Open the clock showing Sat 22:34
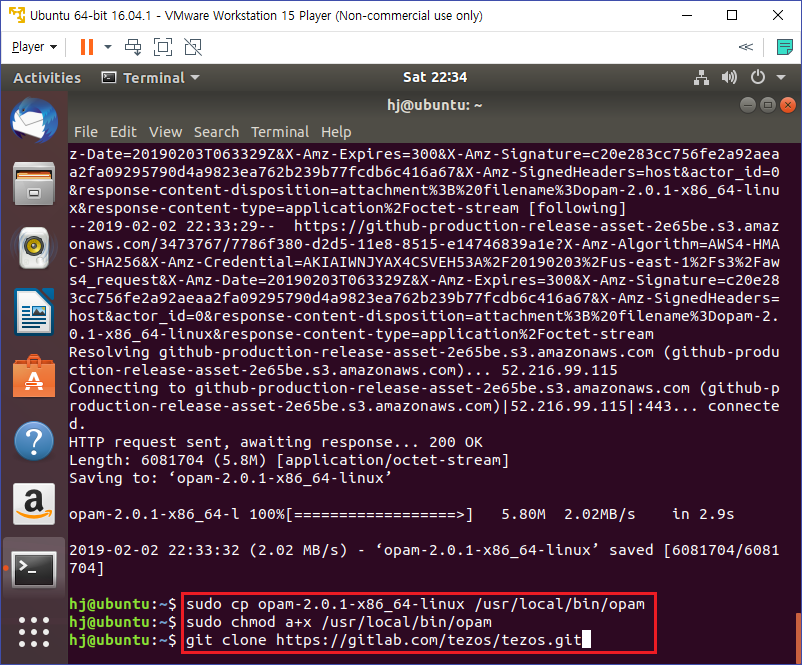Viewport: 802px width, 665px height. click(x=435, y=77)
